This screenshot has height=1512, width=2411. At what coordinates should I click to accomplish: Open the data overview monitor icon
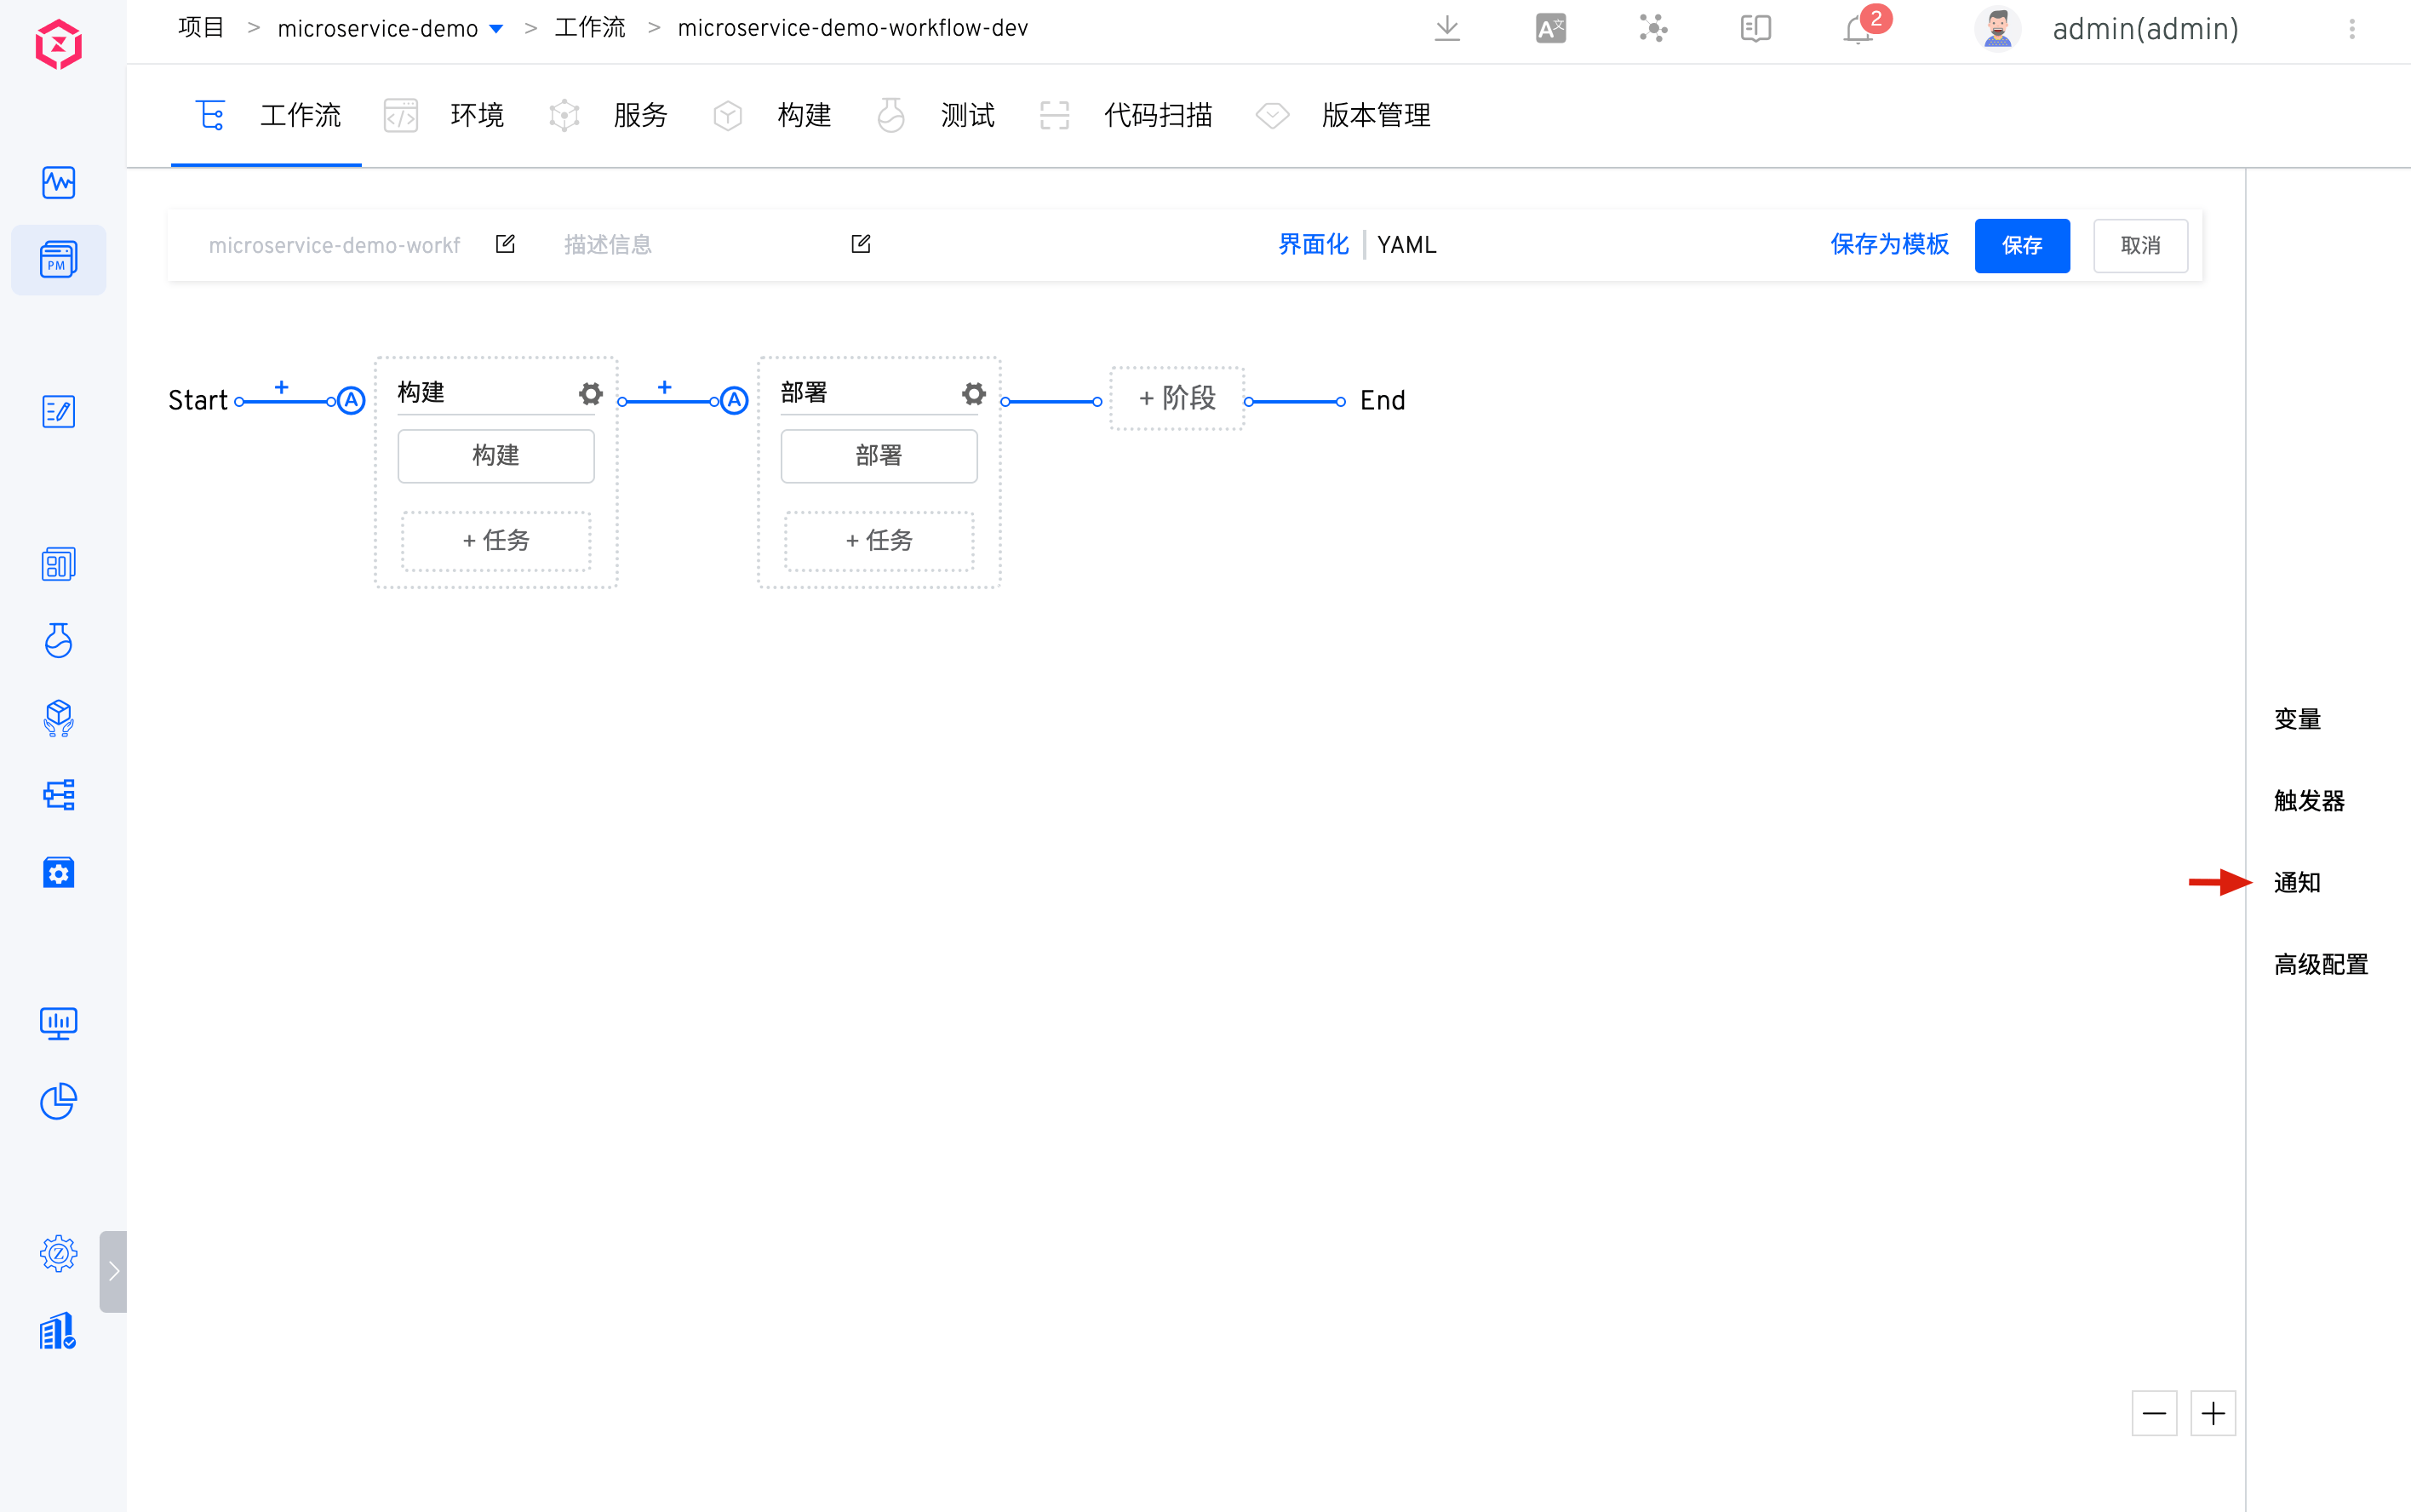point(58,1023)
